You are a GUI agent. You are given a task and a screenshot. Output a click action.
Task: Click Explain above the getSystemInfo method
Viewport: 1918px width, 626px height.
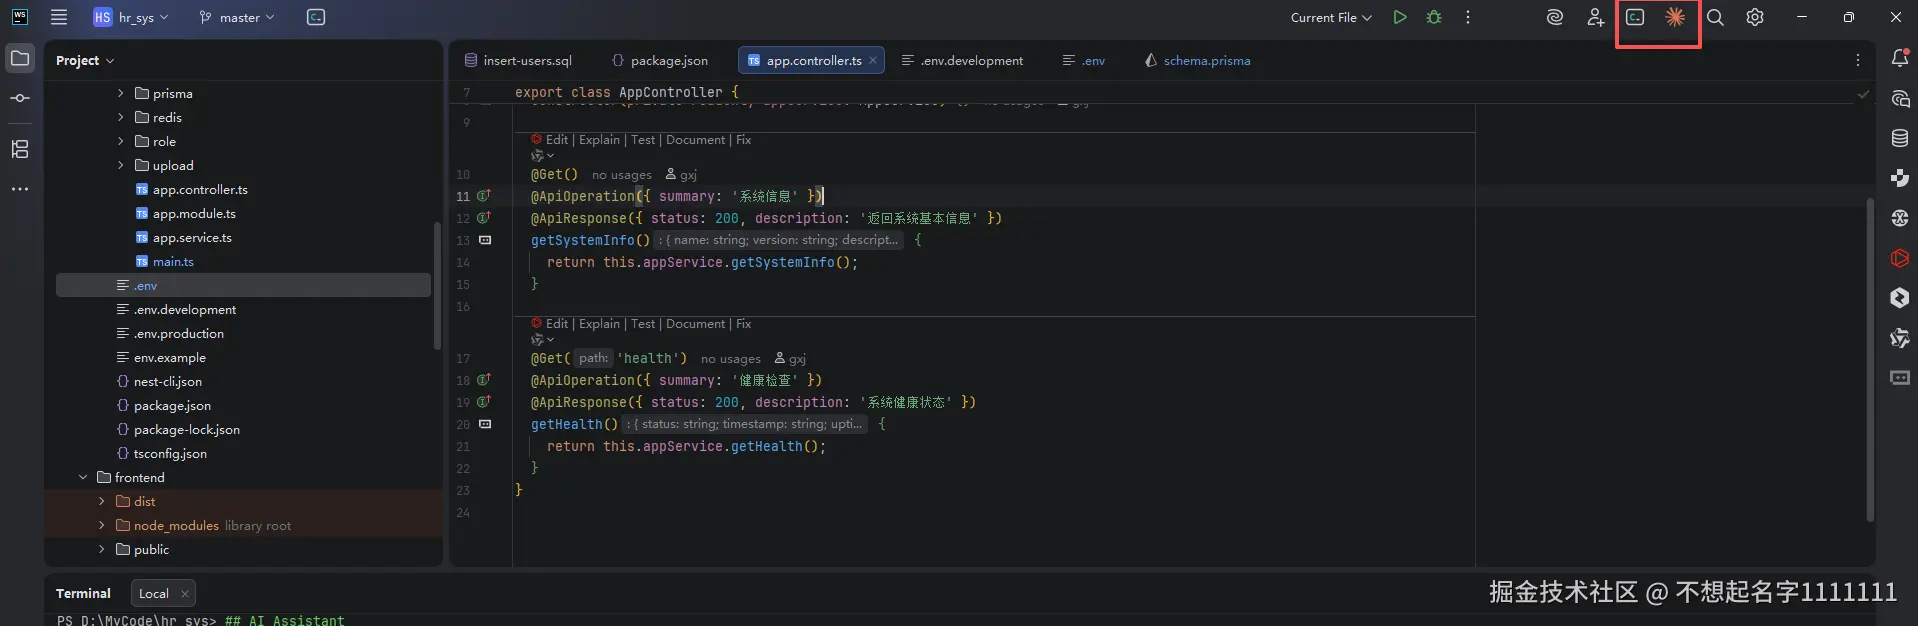[600, 140]
